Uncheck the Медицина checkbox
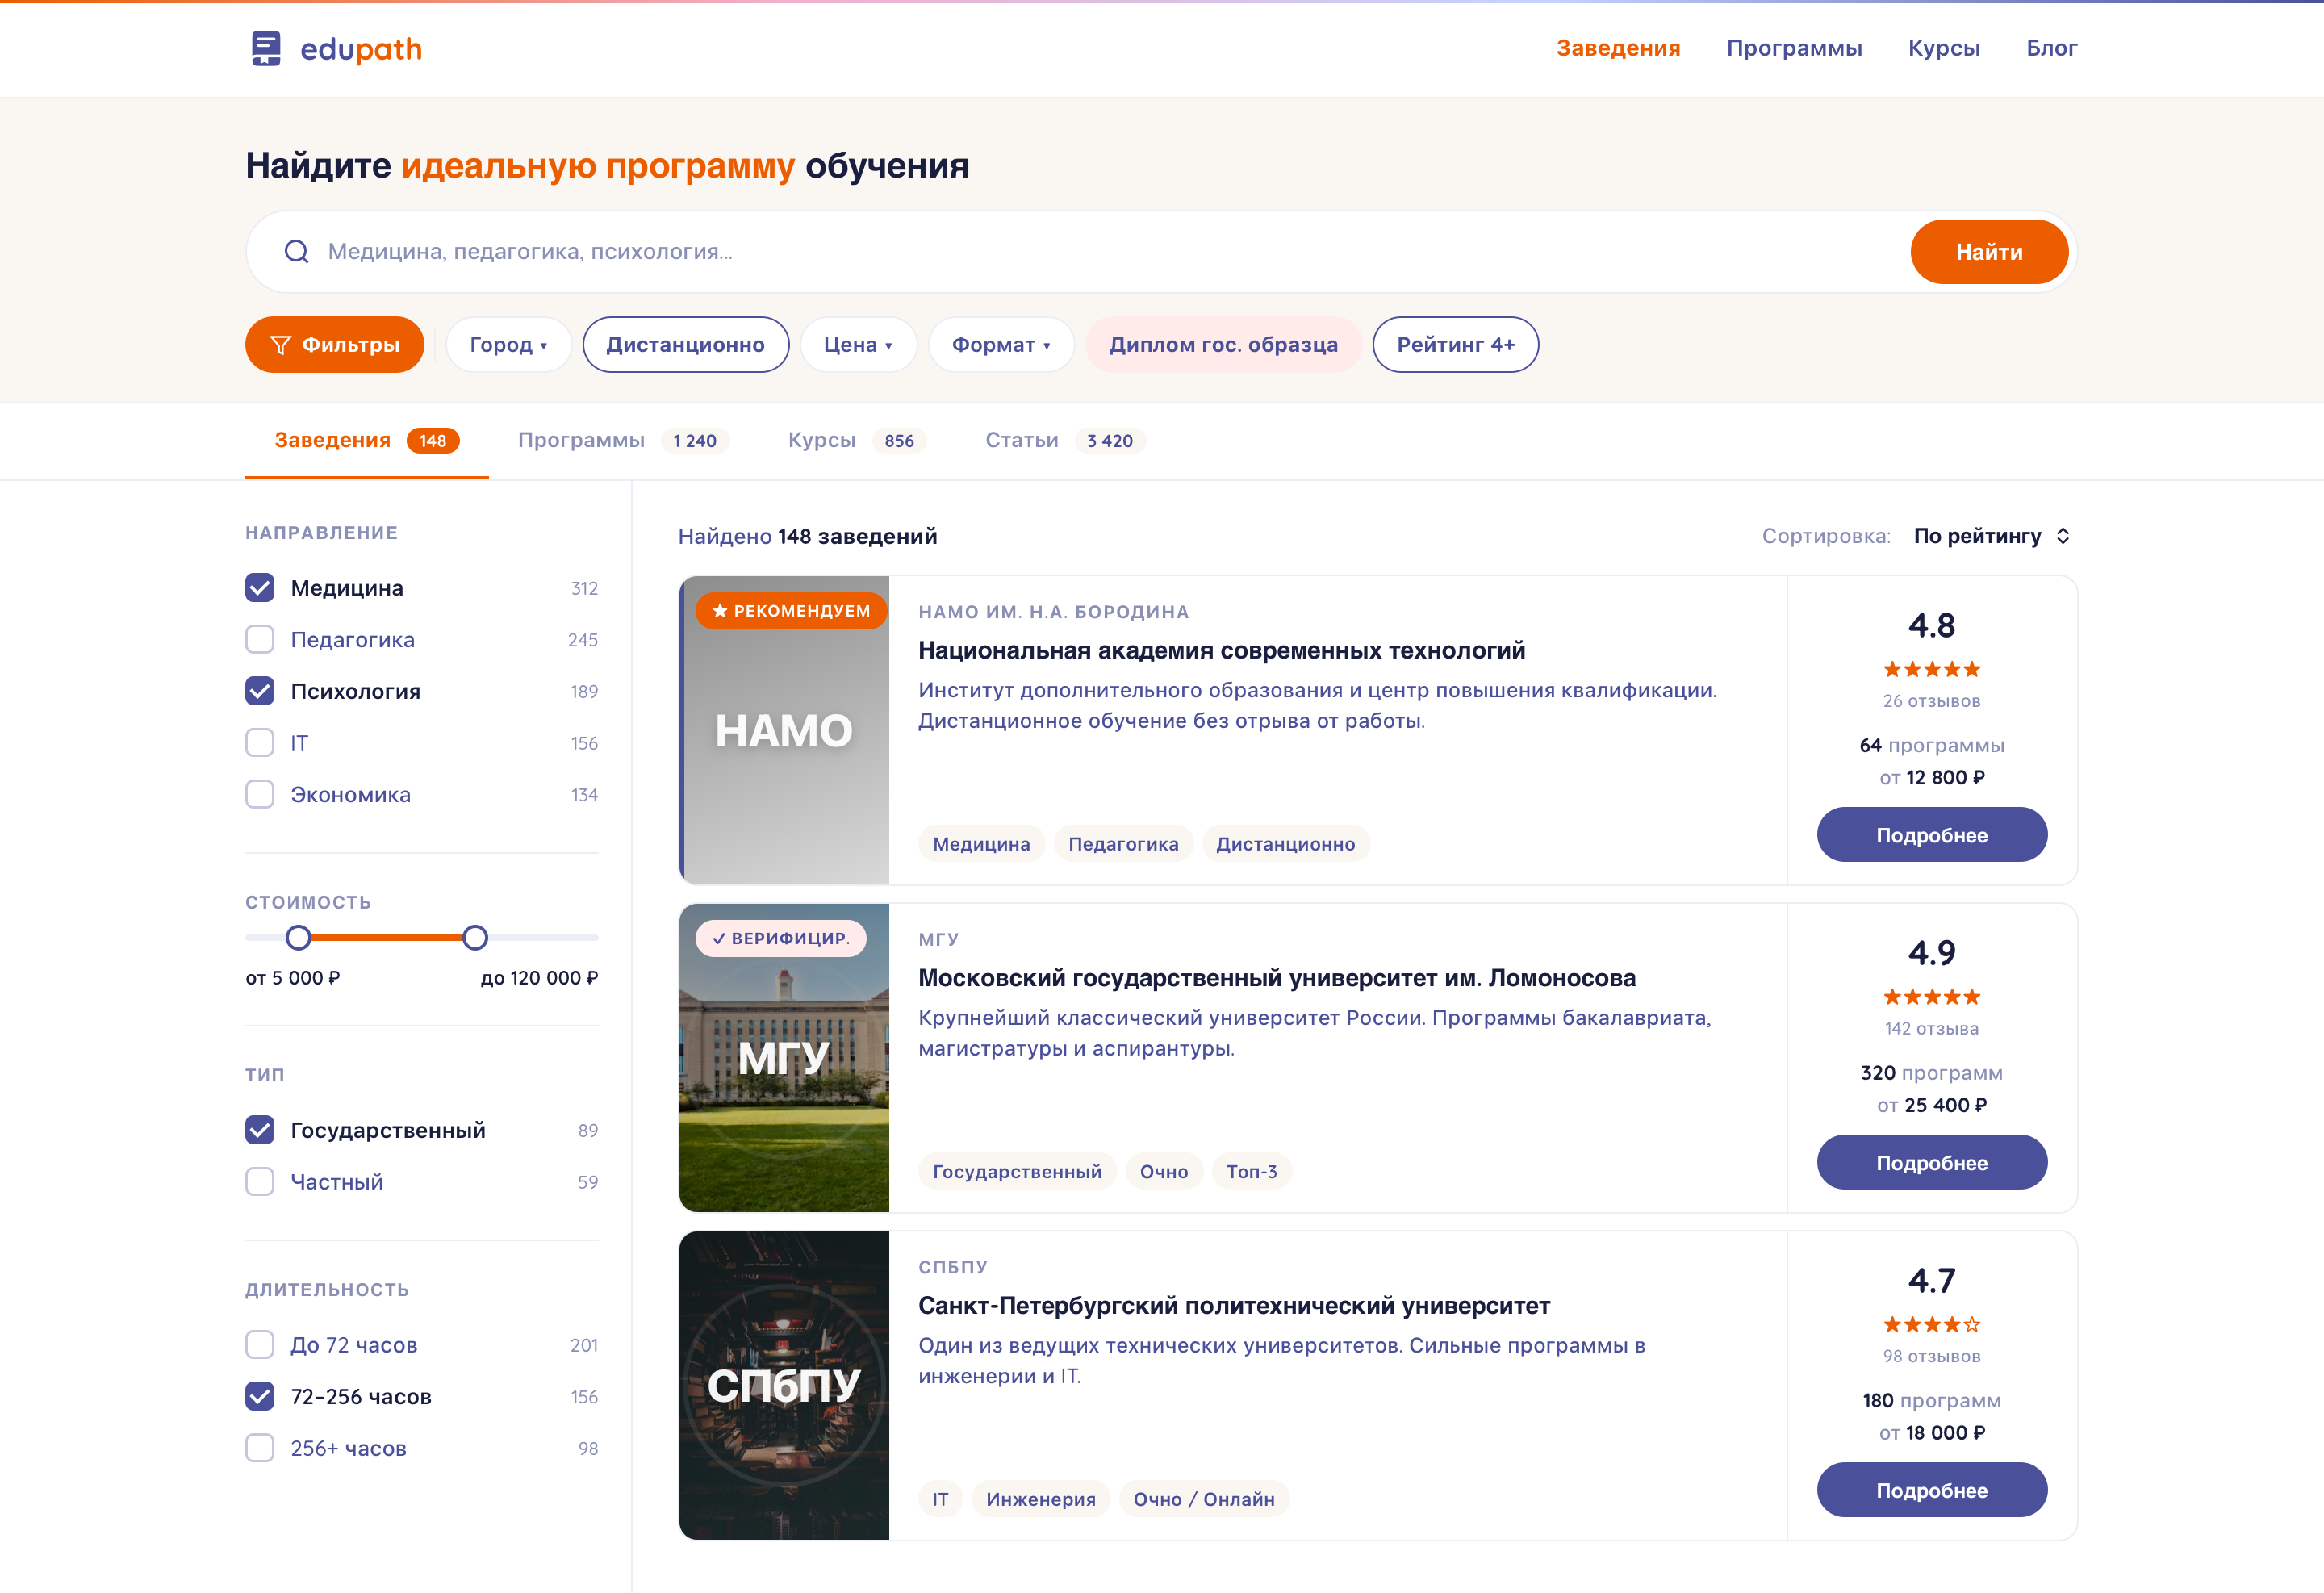The image size is (2324, 1593). pyautogui.click(x=260, y=587)
